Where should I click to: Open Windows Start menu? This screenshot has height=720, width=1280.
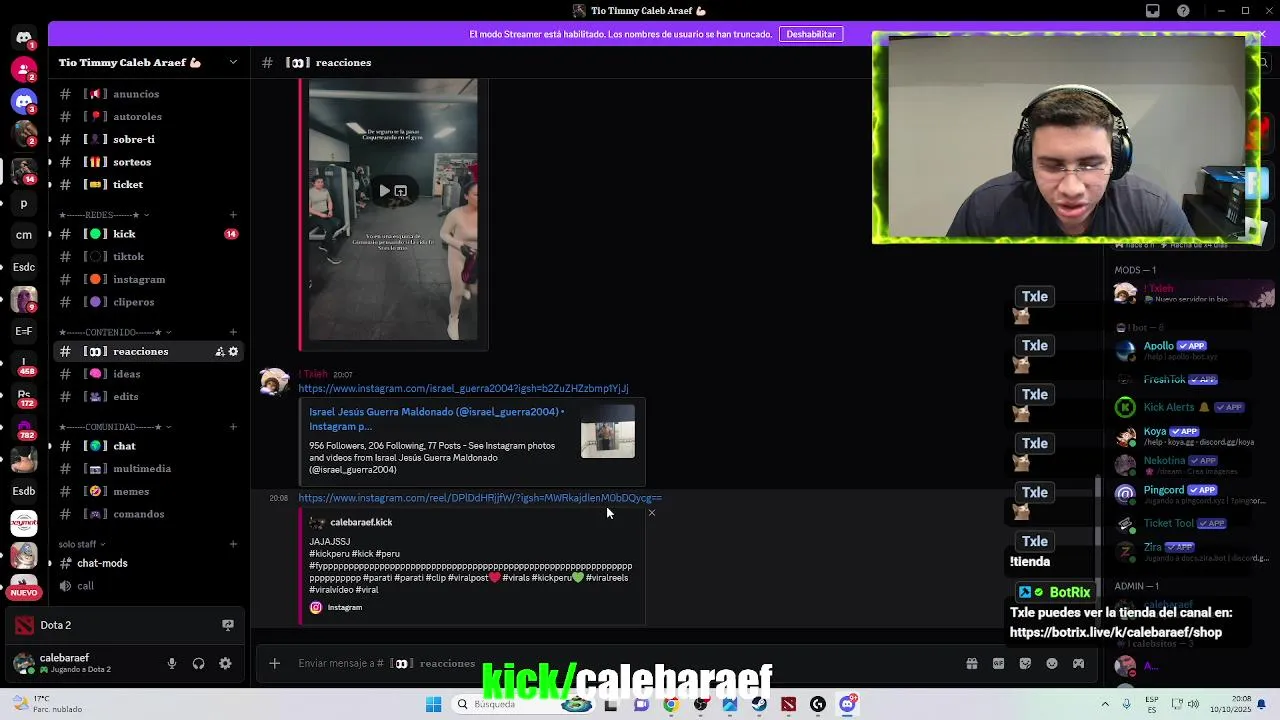tap(433, 704)
